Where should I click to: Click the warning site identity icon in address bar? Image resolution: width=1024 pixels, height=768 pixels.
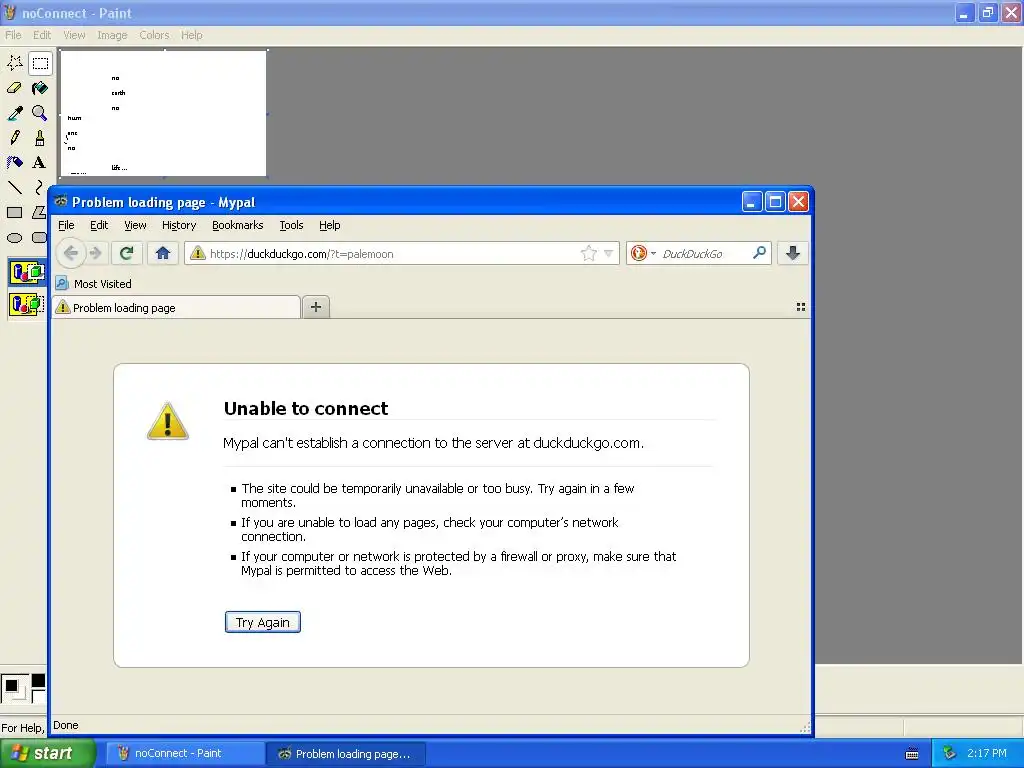(x=197, y=253)
